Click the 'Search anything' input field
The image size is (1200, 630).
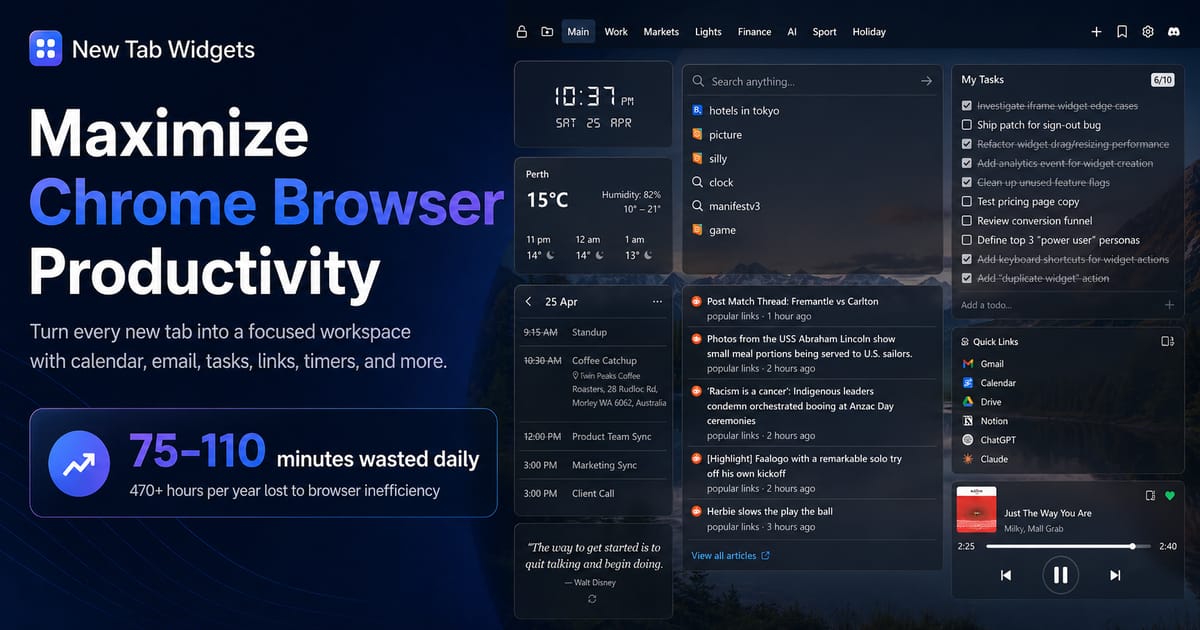click(810, 82)
